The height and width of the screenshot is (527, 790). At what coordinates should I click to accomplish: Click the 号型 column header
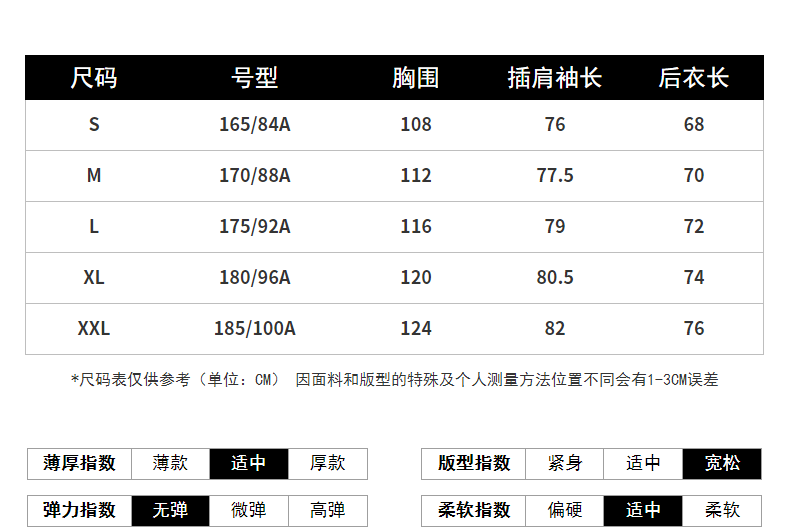click(x=254, y=78)
